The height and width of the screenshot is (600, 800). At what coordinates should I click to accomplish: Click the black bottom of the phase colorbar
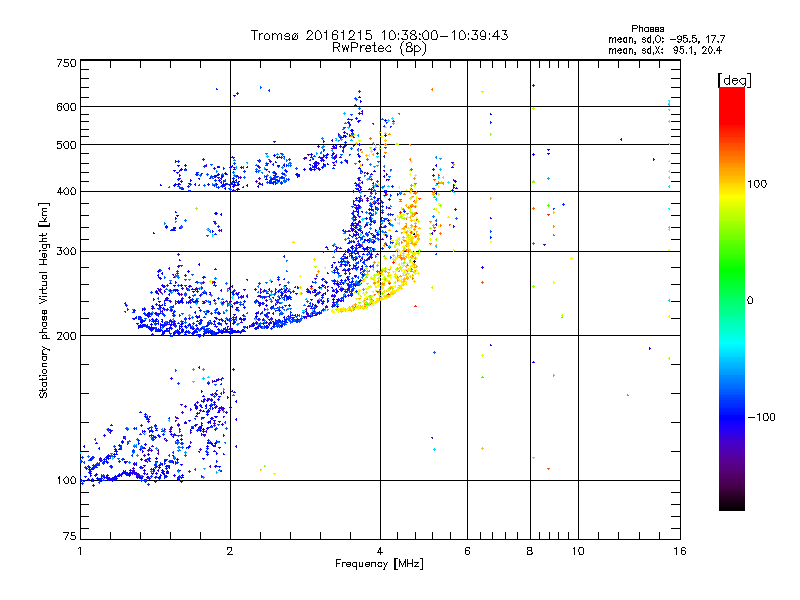click(732, 505)
